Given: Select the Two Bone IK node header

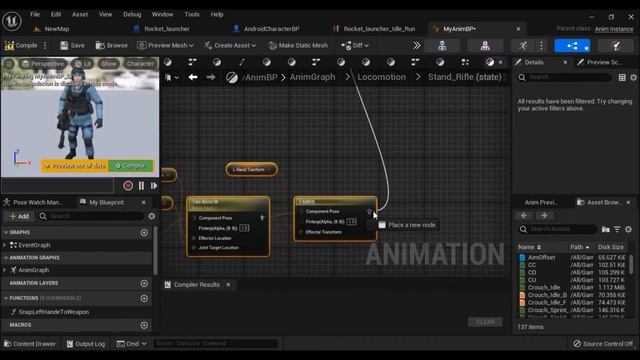Looking at the screenshot, I should point(228,204).
